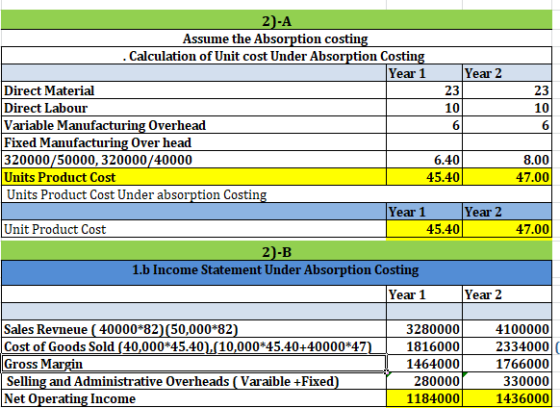
Task: Click Selling and Administrative value 330000
Action: click(x=507, y=381)
